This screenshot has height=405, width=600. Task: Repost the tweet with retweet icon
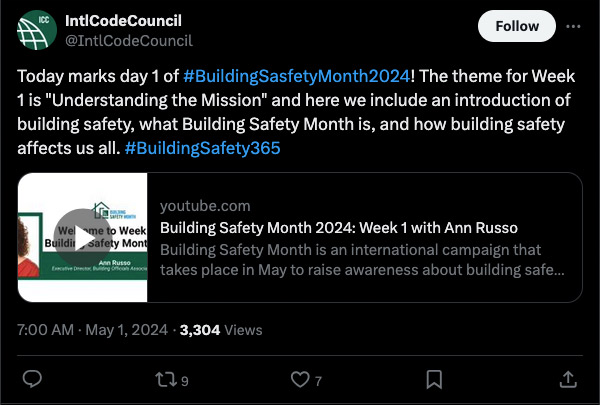click(167, 379)
